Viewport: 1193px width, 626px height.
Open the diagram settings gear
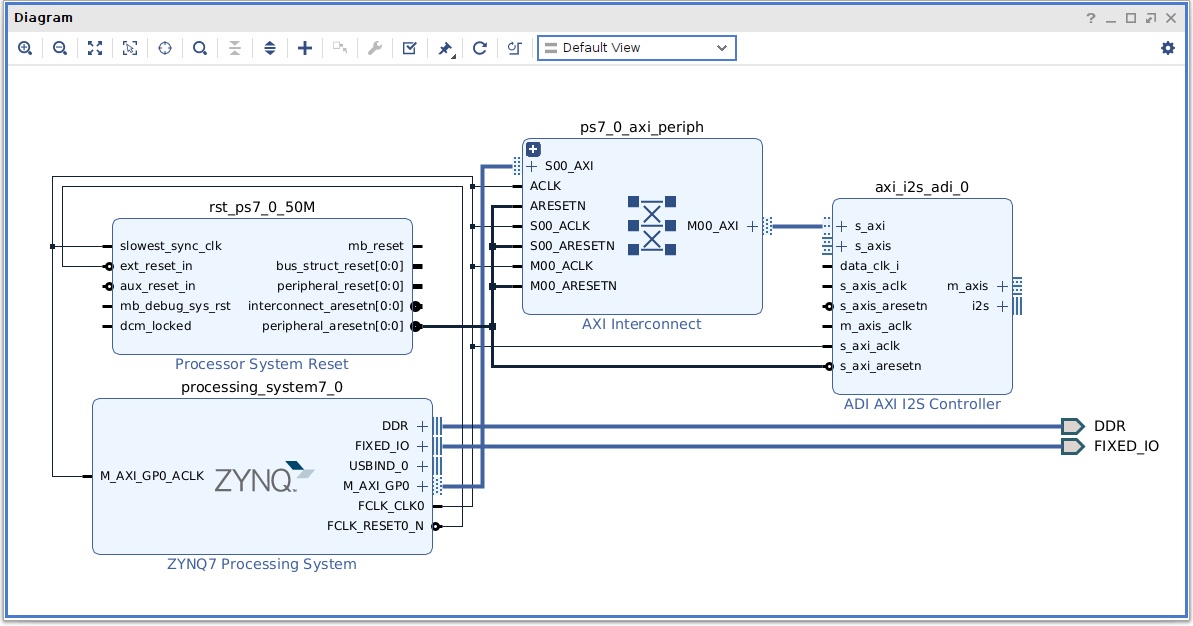tap(1168, 48)
